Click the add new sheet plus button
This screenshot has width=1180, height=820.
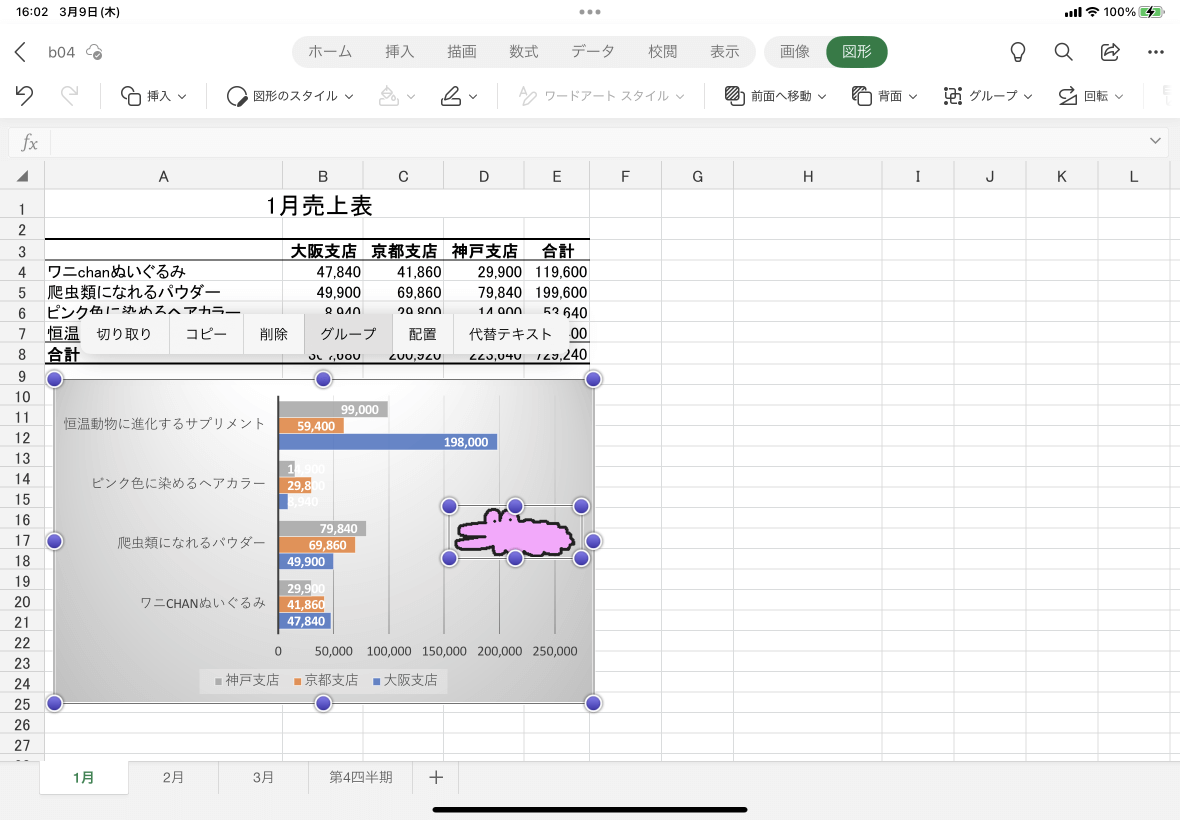[435, 776]
